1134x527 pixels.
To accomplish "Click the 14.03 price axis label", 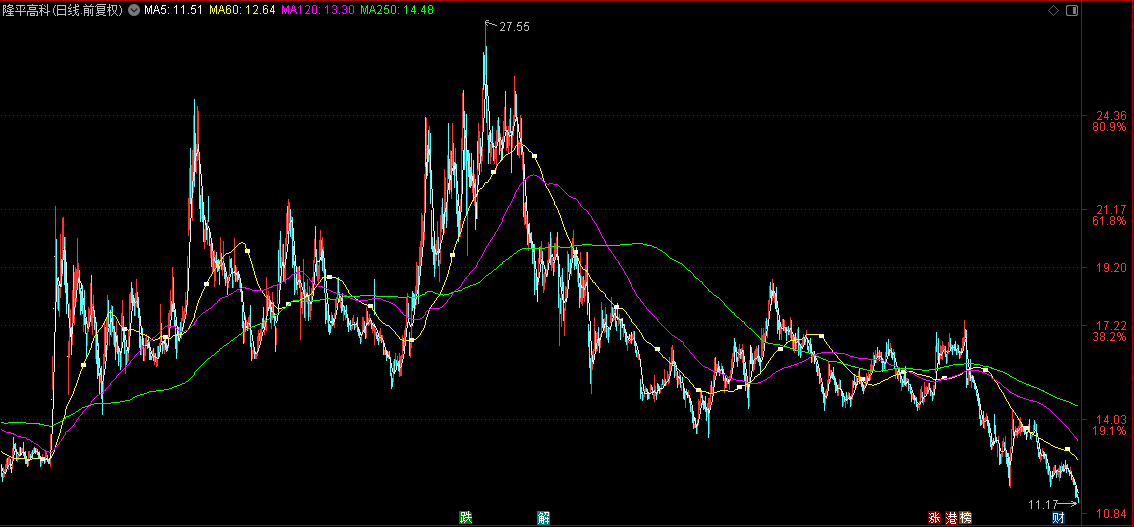I will click(x=1110, y=419).
